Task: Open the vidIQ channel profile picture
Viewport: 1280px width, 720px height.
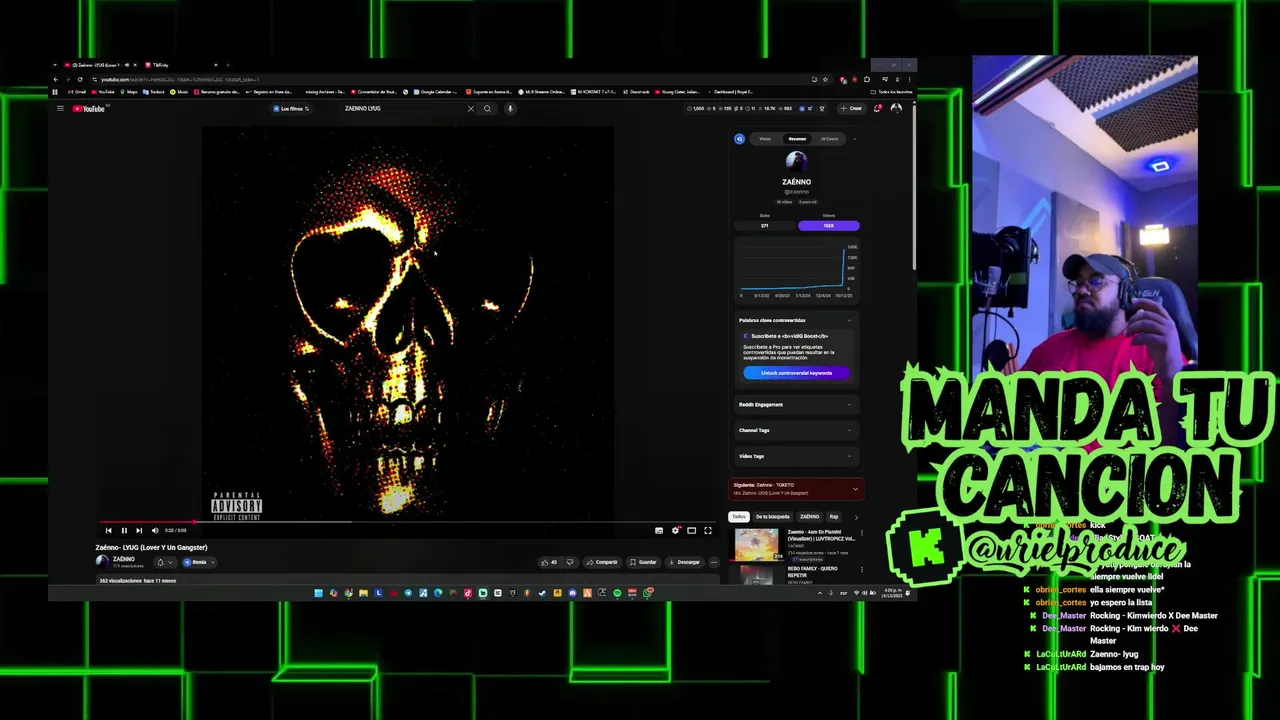Action: click(796, 162)
